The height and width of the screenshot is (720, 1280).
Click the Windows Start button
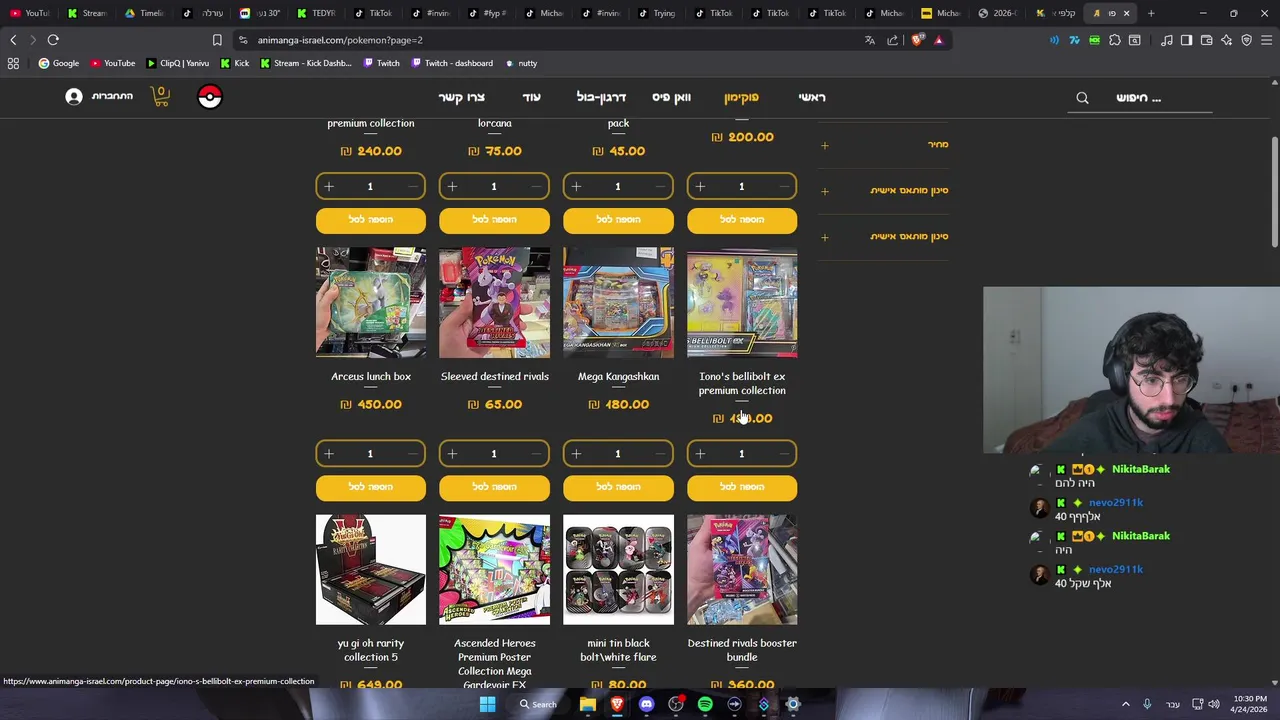(x=487, y=704)
